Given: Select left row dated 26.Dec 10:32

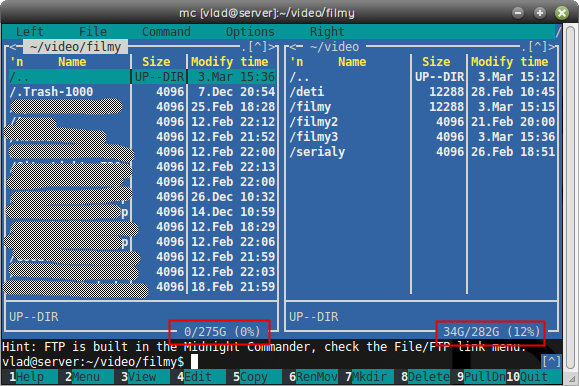Looking at the screenshot, I should coord(142,197).
